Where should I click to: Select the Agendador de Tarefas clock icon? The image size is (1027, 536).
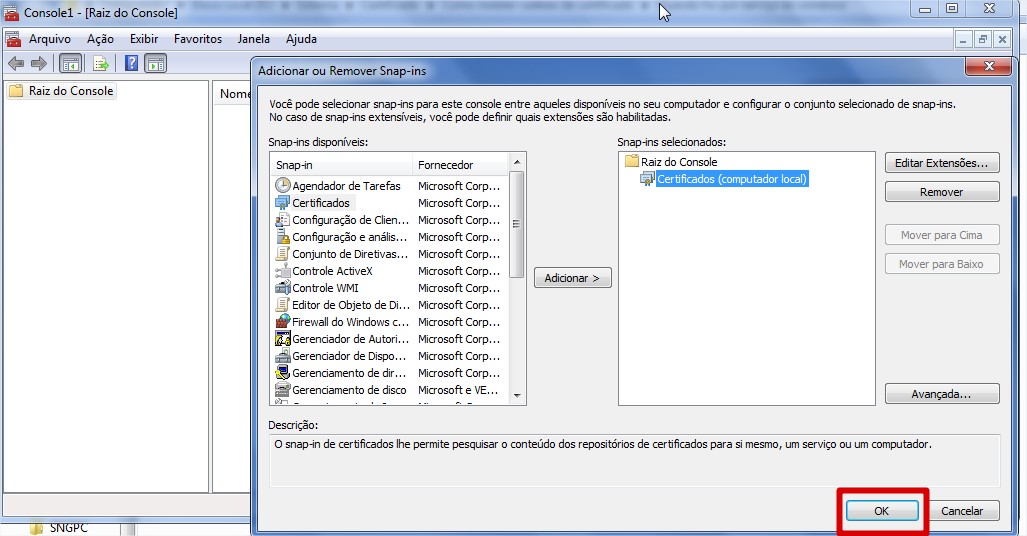coord(283,186)
